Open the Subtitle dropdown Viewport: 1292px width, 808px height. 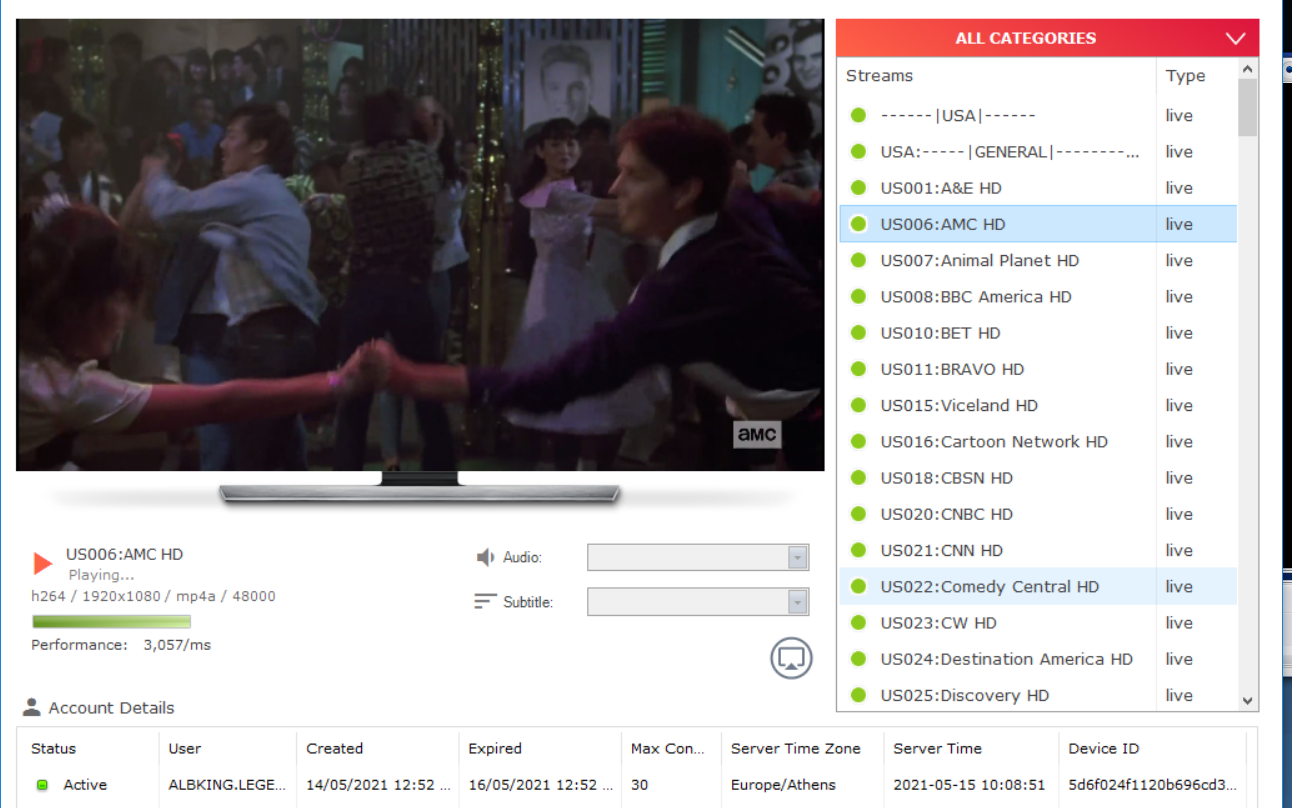(698, 602)
